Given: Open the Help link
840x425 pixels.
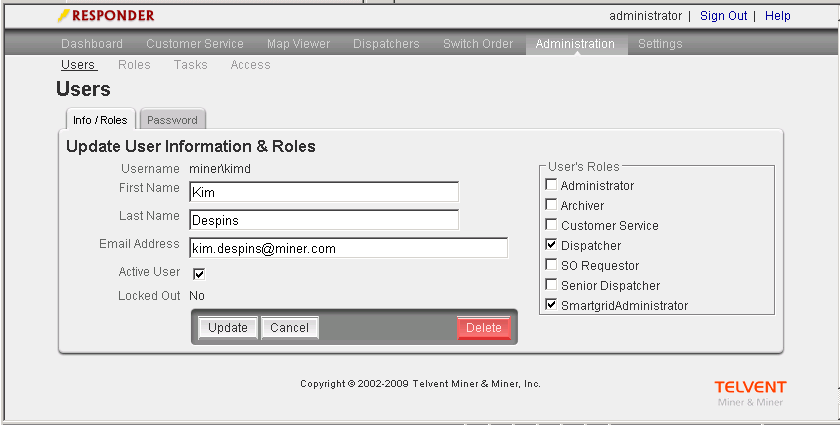Looking at the screenshot, I should click(x=777, y=16).
